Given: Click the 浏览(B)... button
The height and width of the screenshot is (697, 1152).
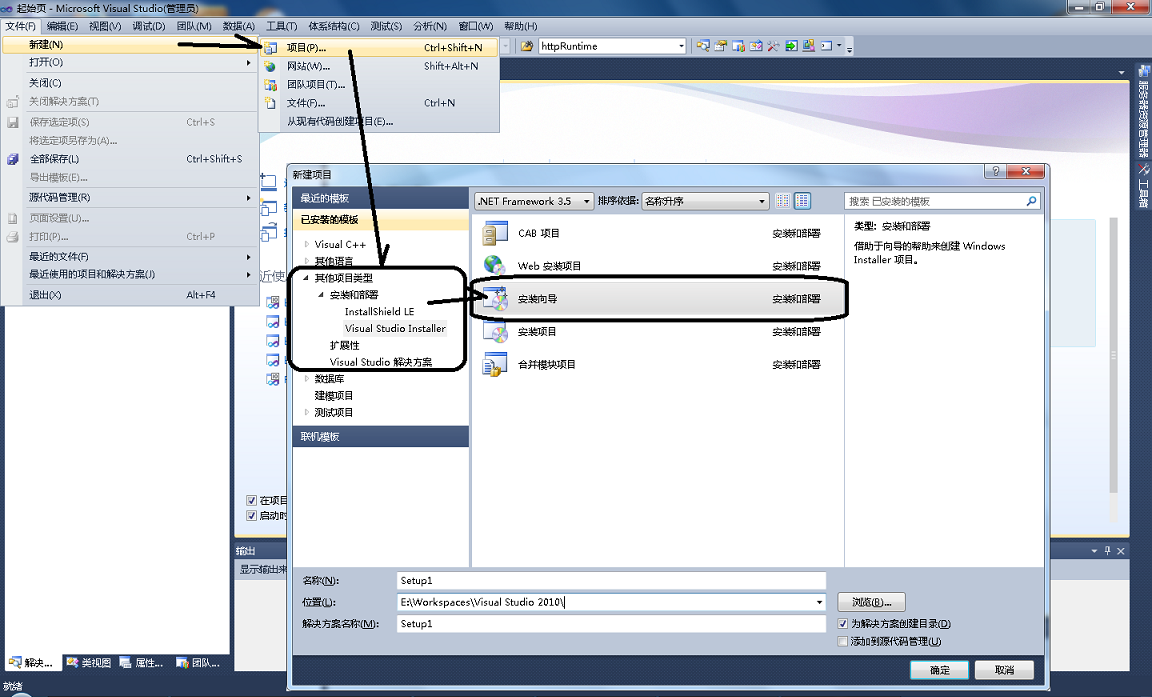Looking at the screenshot, I should click(x=871, y=602).
